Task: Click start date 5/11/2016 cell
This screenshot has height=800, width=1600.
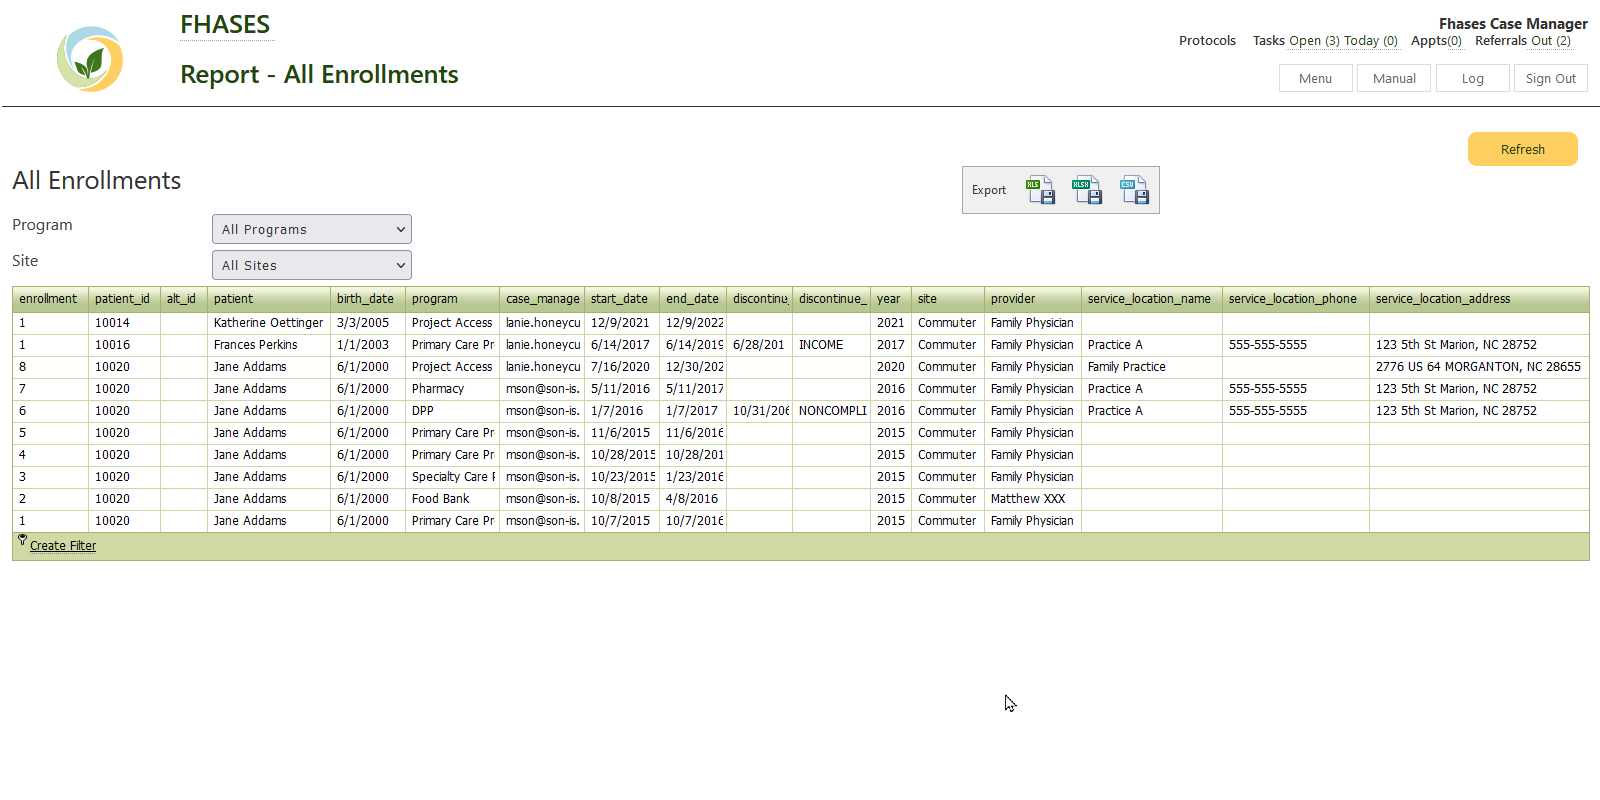Action: coord(621,389)
